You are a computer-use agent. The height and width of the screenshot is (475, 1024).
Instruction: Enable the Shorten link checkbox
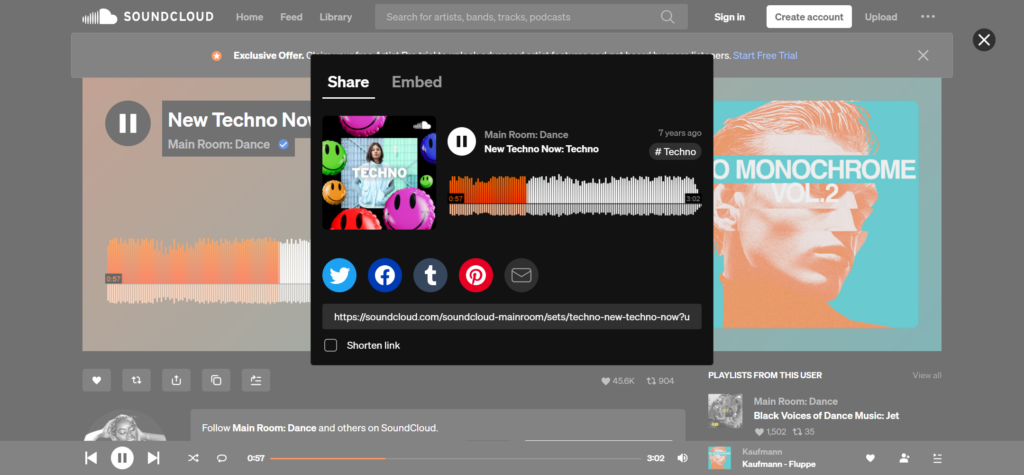[330, 345]
